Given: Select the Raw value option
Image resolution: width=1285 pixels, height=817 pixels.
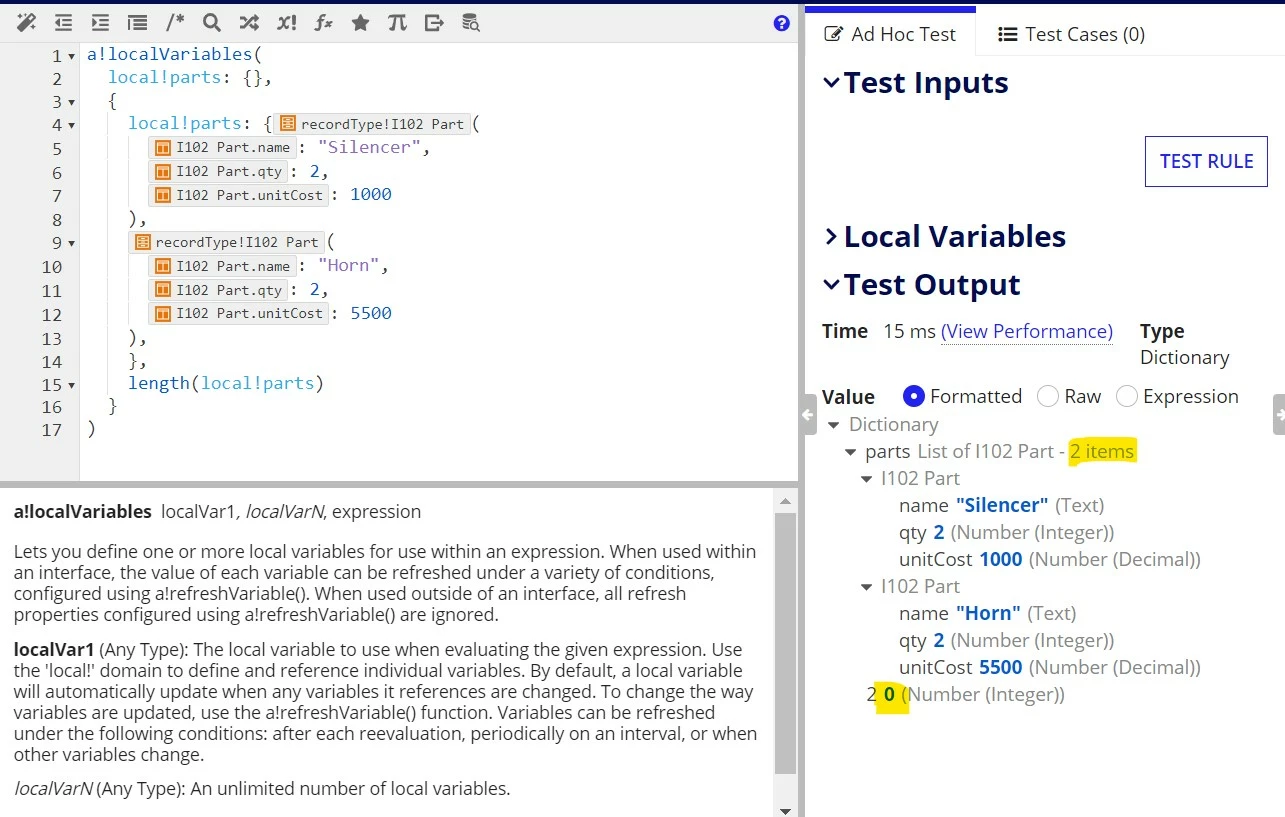Looking at the screenshot, I should click(1048, 396).
